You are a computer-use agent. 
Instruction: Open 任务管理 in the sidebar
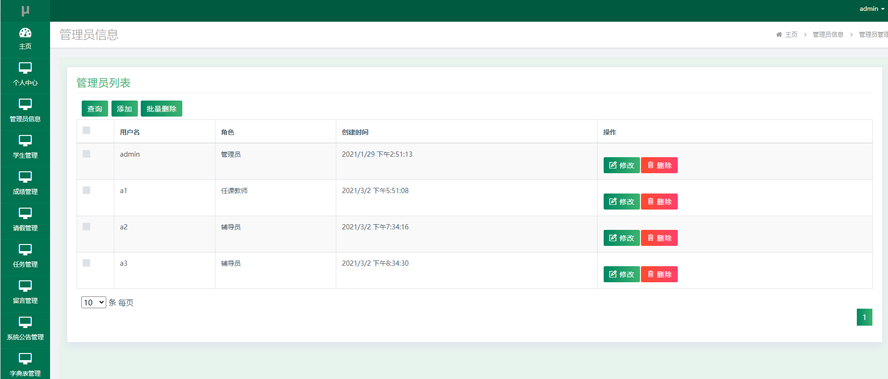click(25, 256)
